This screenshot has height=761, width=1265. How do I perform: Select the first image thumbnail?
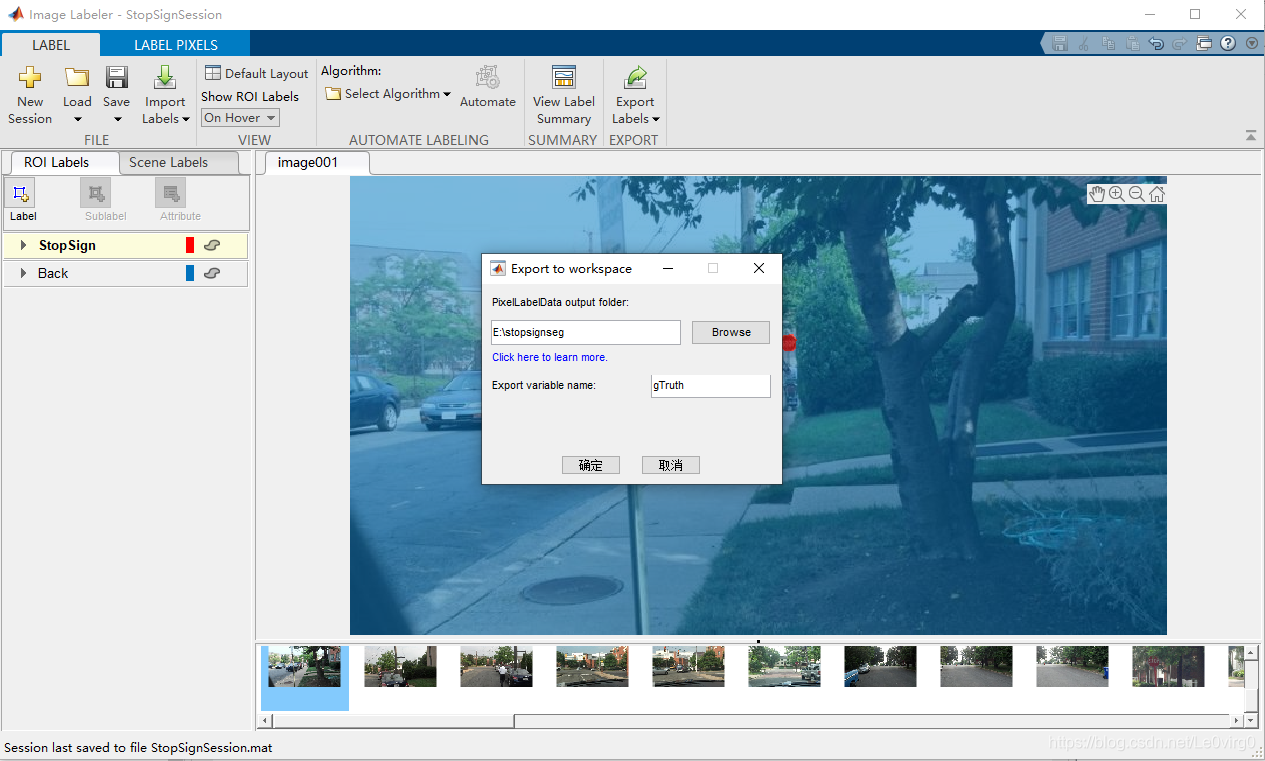coord(304,666)
